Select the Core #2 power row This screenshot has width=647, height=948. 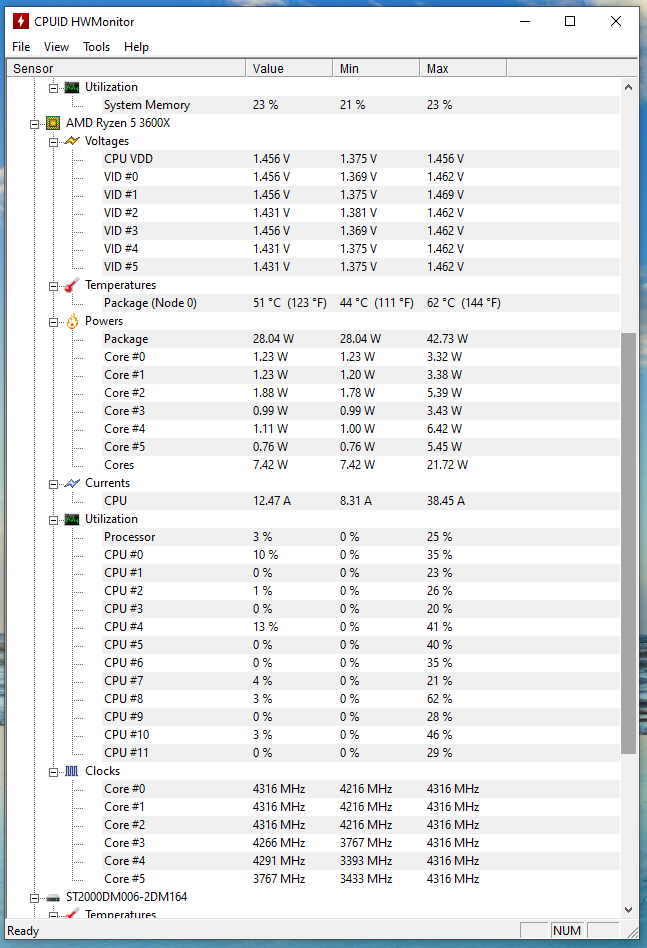pyautogui.click(x=361, y=393)
